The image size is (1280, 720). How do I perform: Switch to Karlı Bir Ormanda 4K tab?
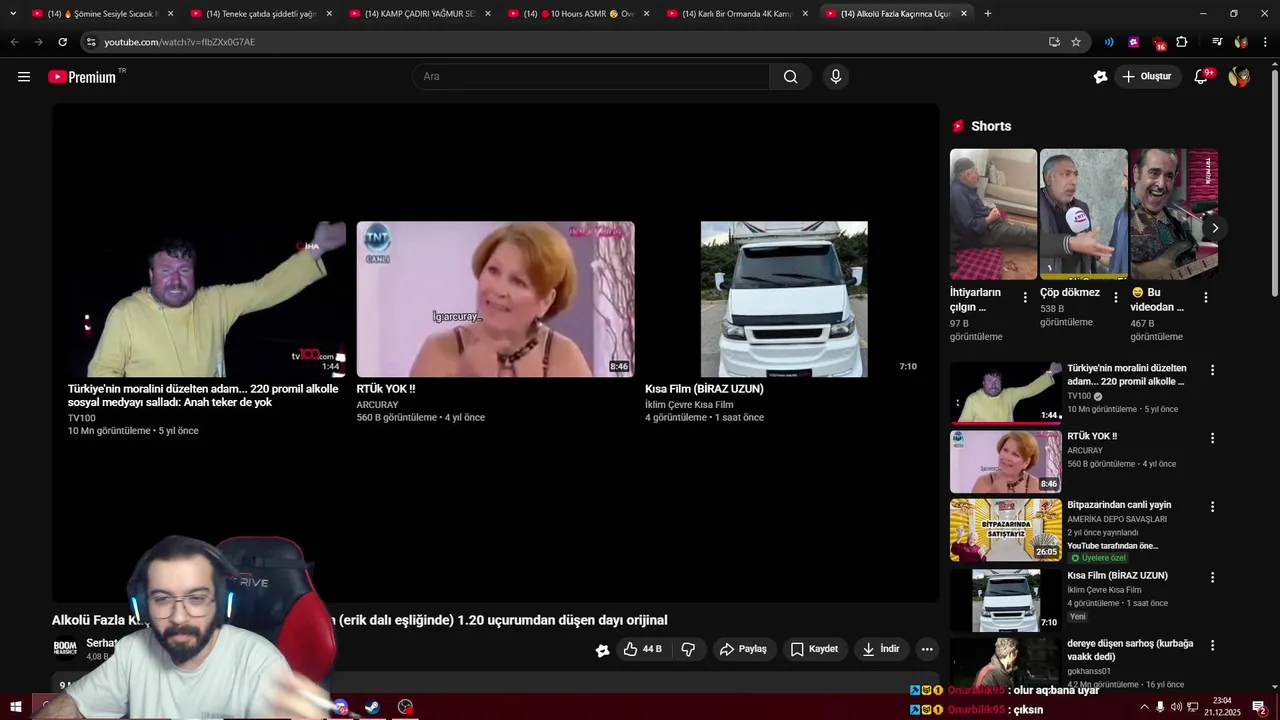pyautogui.click(x=737, y=14)
